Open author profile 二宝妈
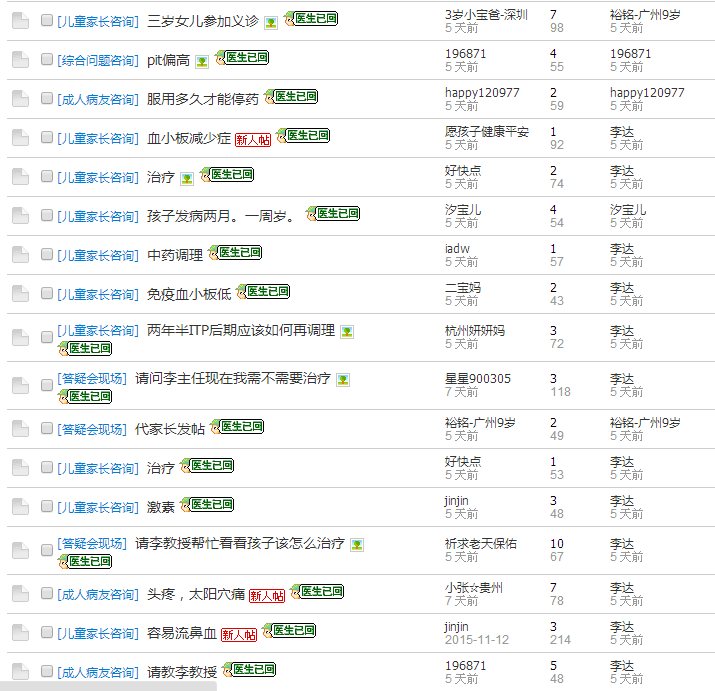 463,288
